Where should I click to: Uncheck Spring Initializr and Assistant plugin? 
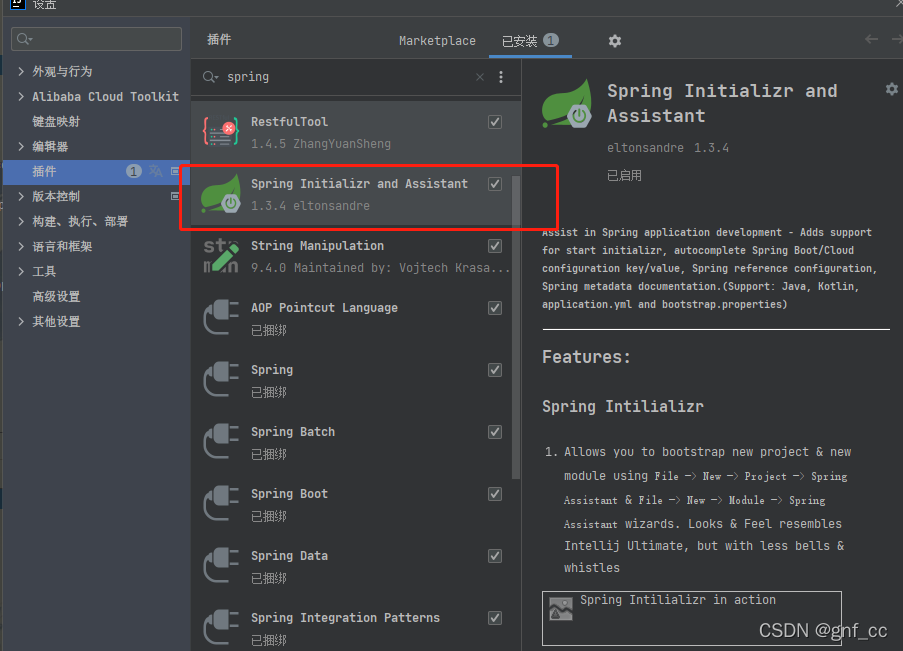pyautogui.click(x=495, y=184)
